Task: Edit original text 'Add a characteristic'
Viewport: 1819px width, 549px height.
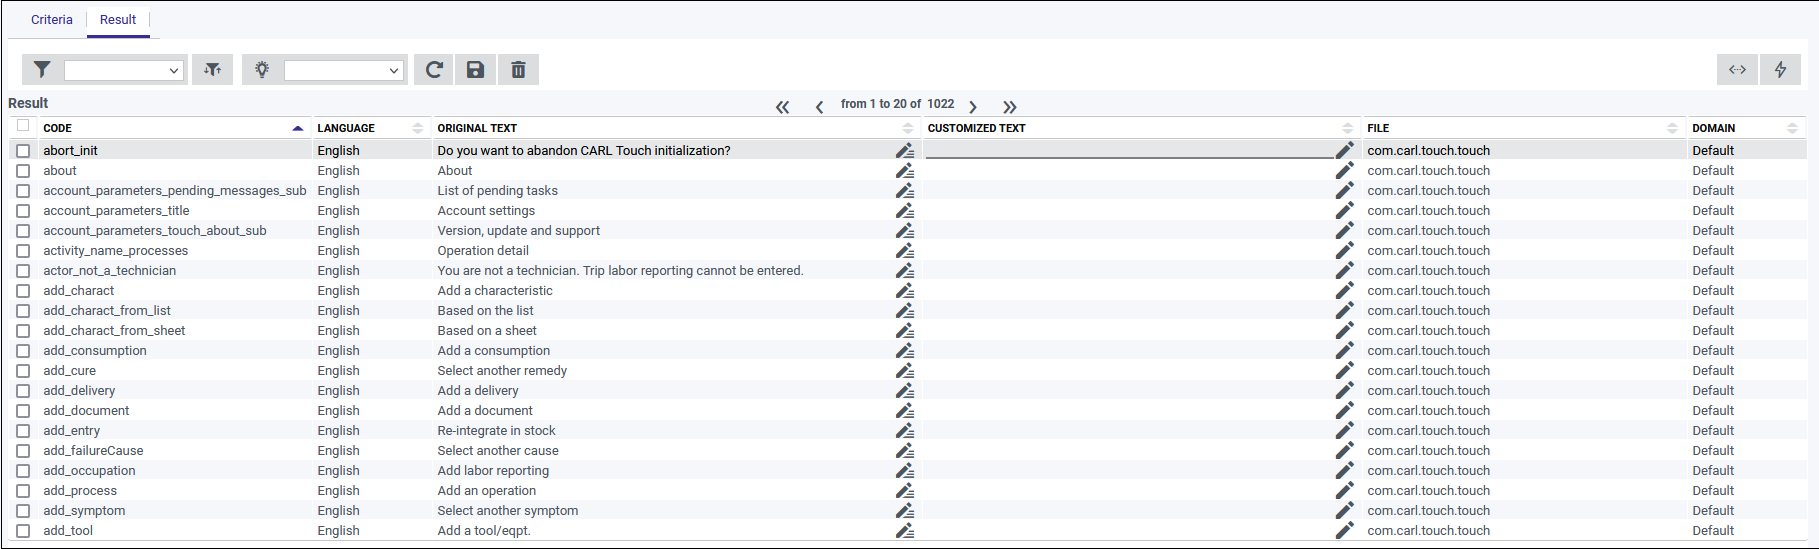Action: click(x=904, y=290)
